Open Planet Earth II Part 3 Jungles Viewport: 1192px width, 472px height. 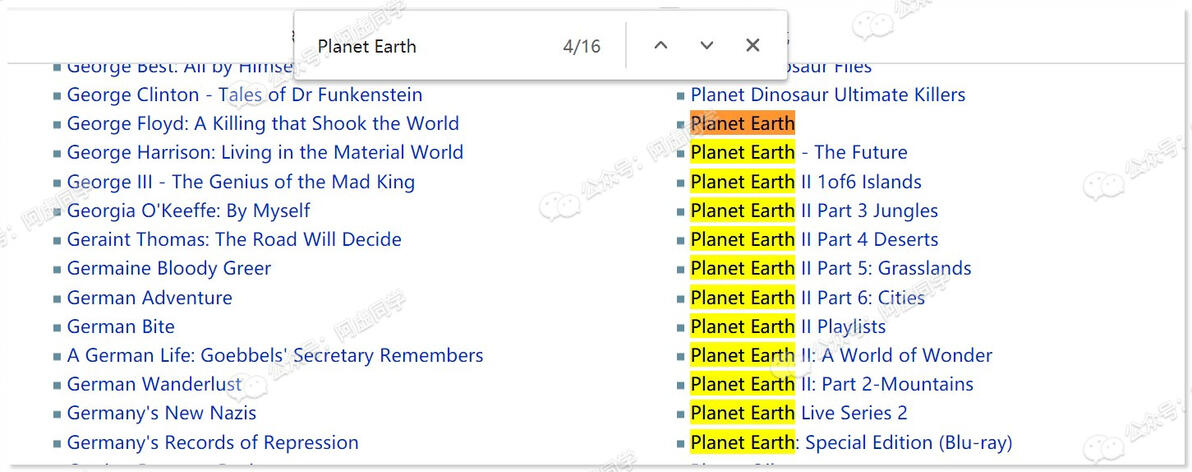[814, 211]
